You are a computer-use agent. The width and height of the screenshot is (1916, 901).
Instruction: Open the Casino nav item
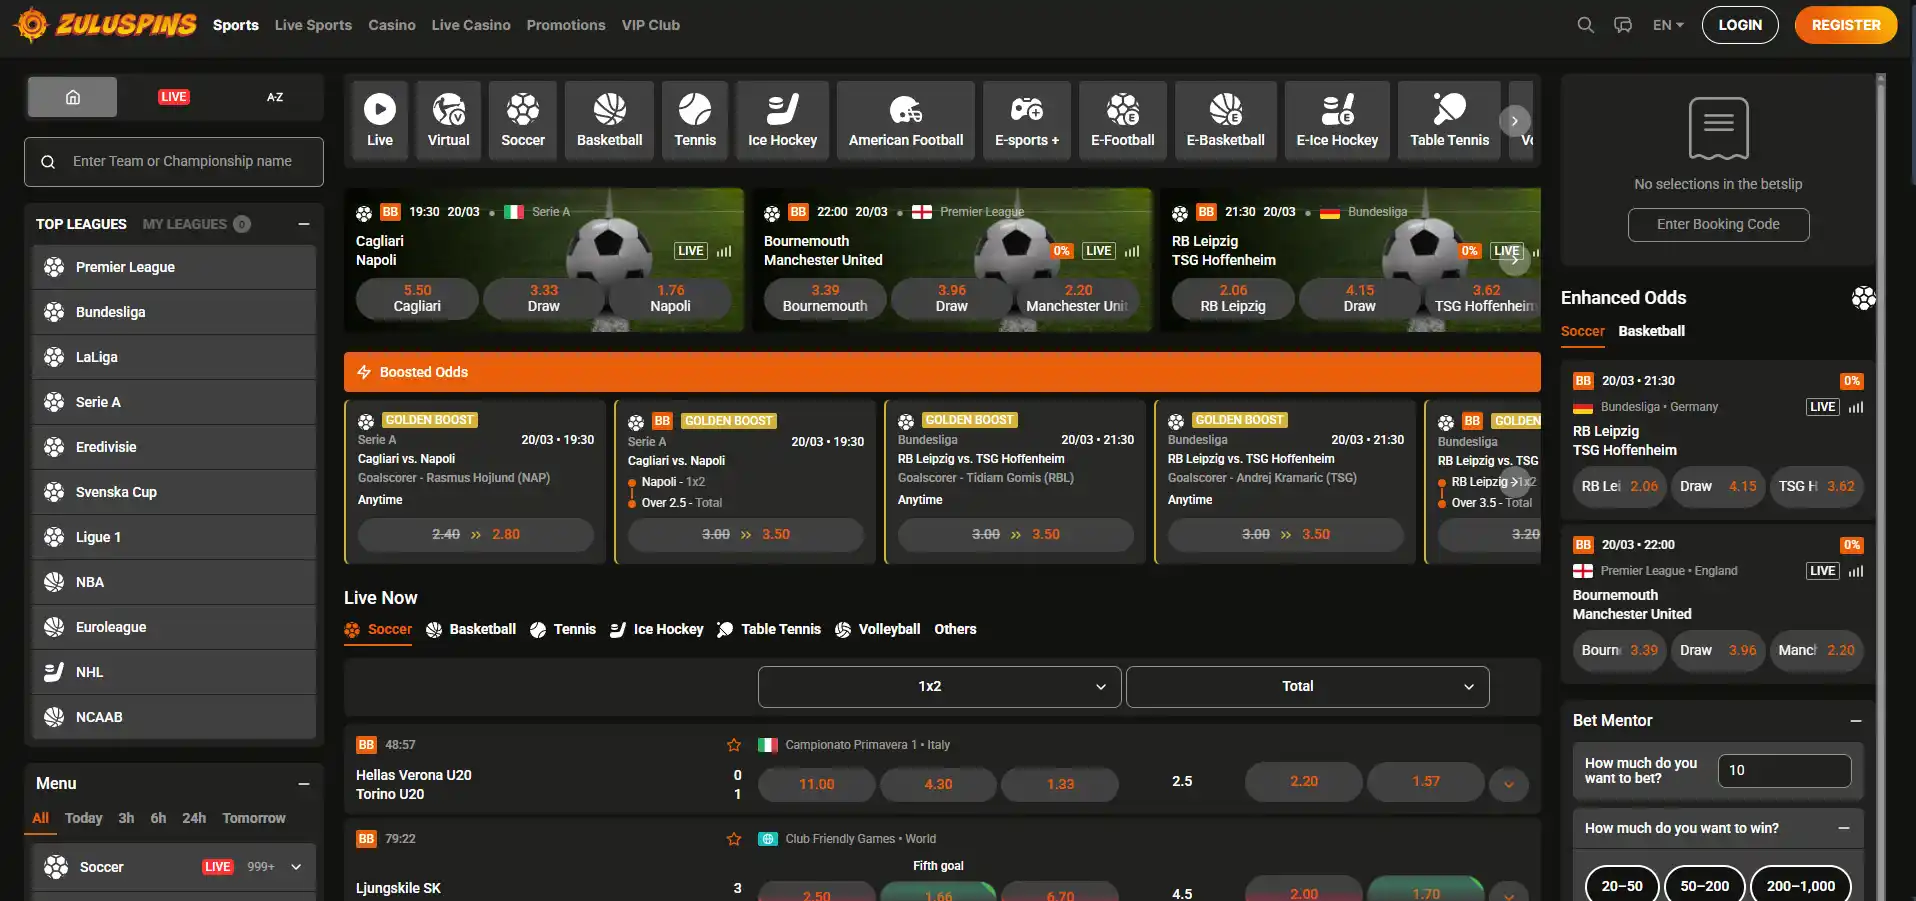pyautogui.click(x=392, y=25)
